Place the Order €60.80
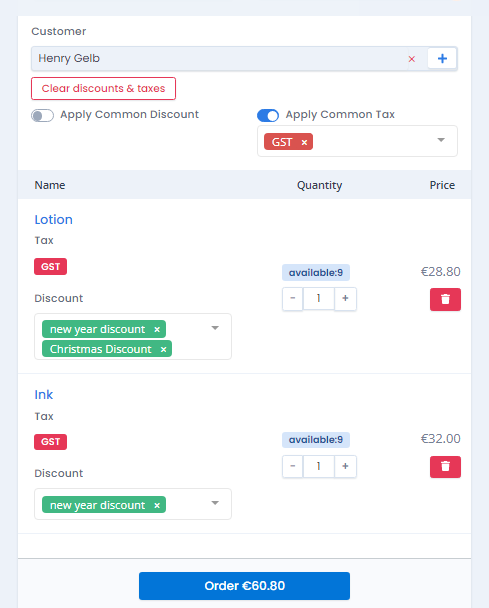Image resolution: width=489 pixels, height=608 pixels. click(244, 586)
